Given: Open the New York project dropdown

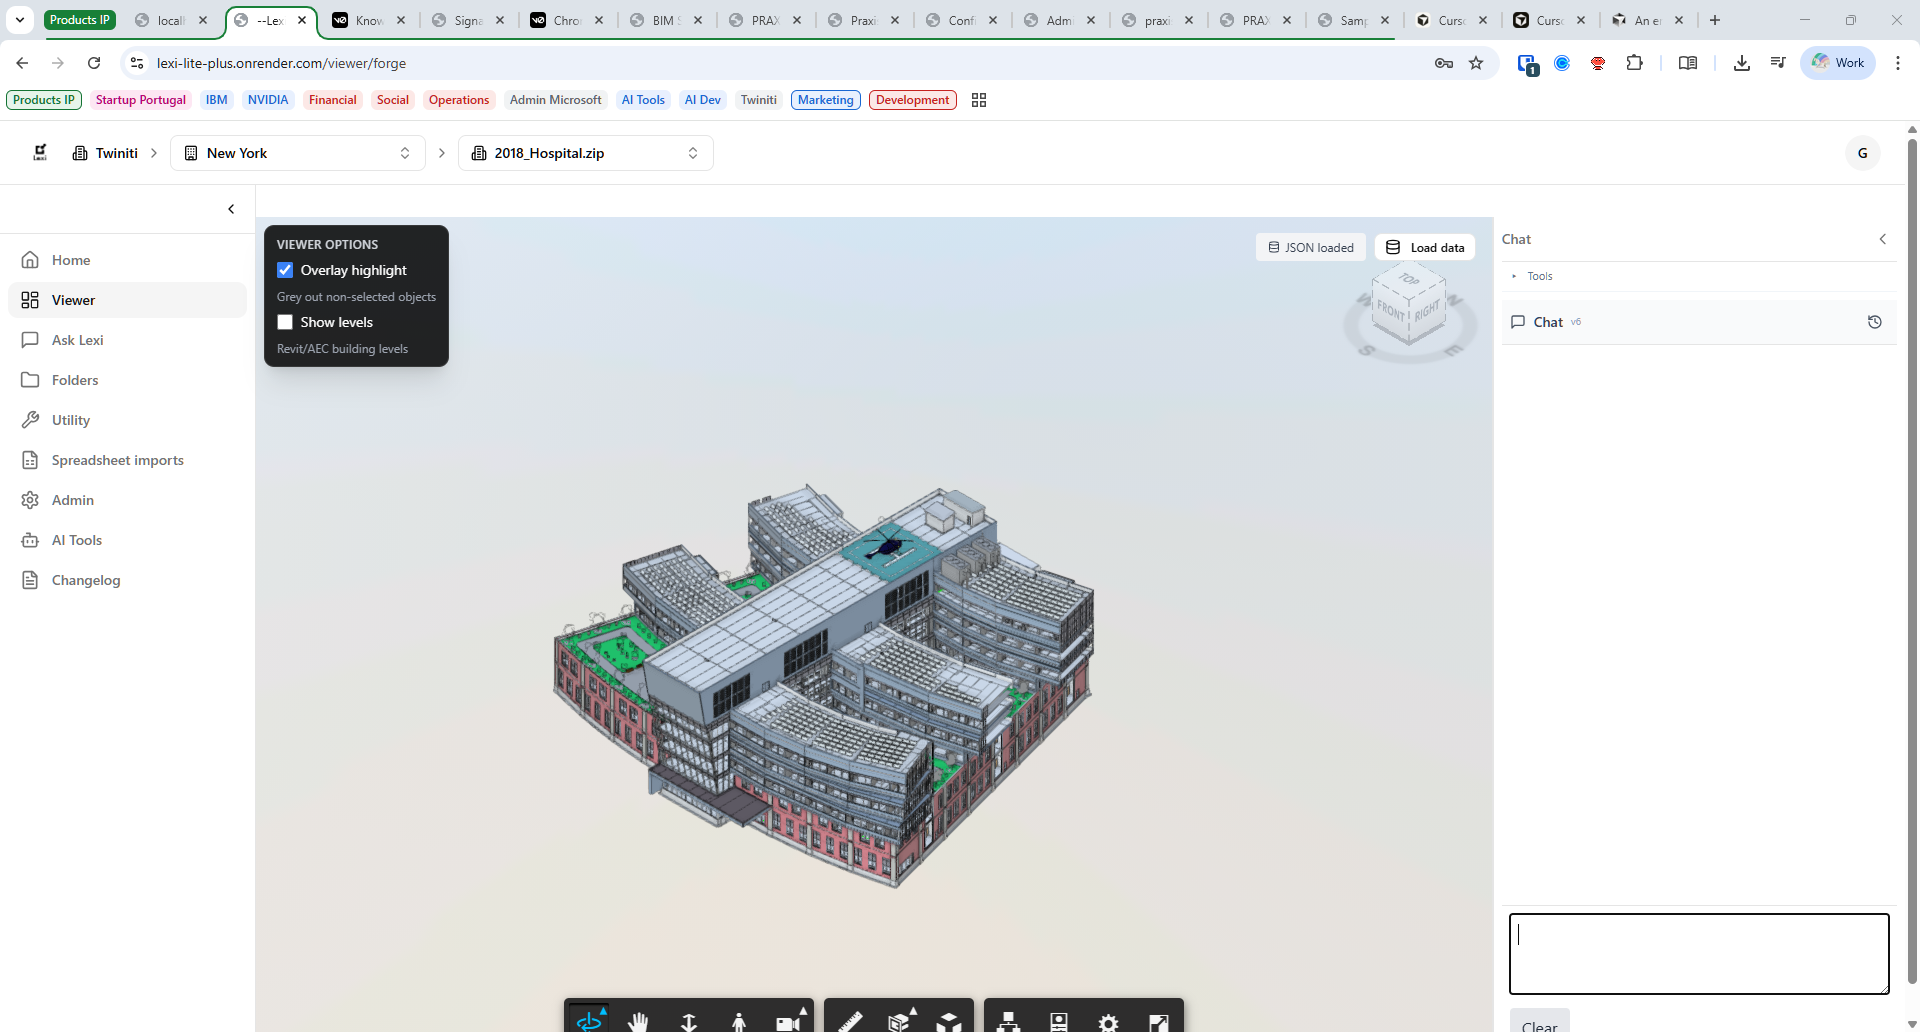Looking at the screenshot, I should (298, 153).
